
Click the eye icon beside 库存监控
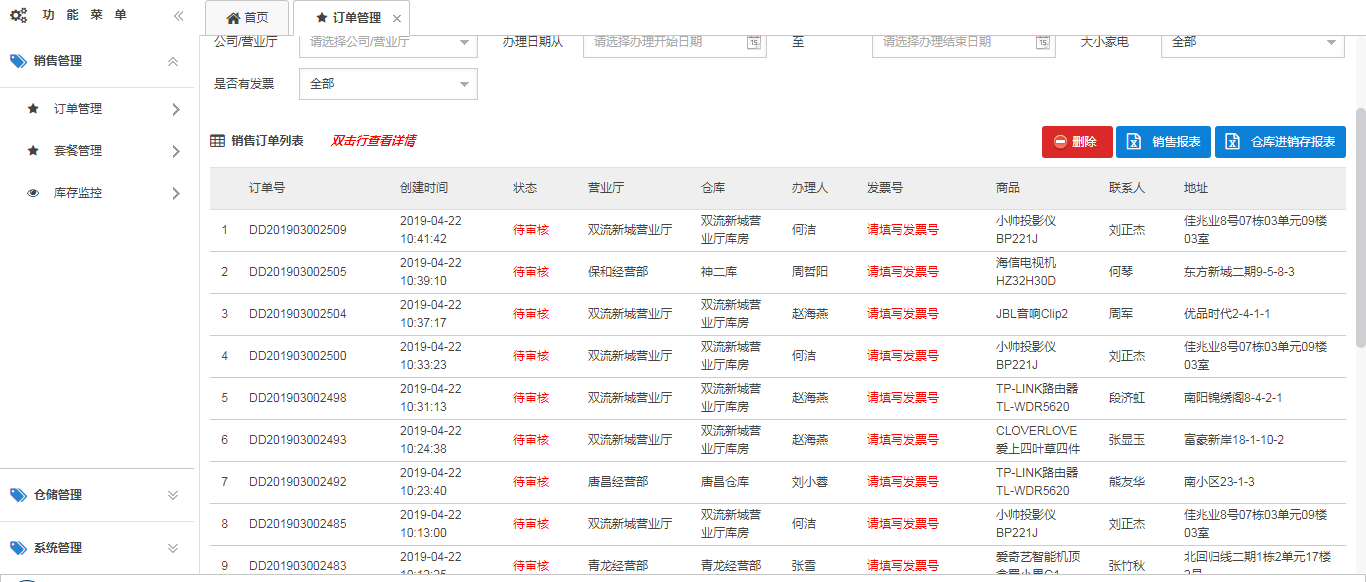coord(33,193)
